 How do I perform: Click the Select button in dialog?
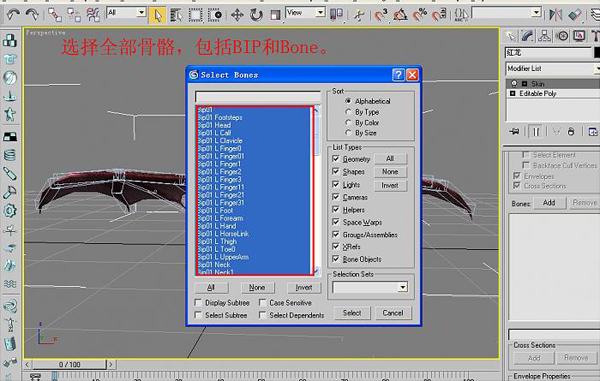coord(352,313)
